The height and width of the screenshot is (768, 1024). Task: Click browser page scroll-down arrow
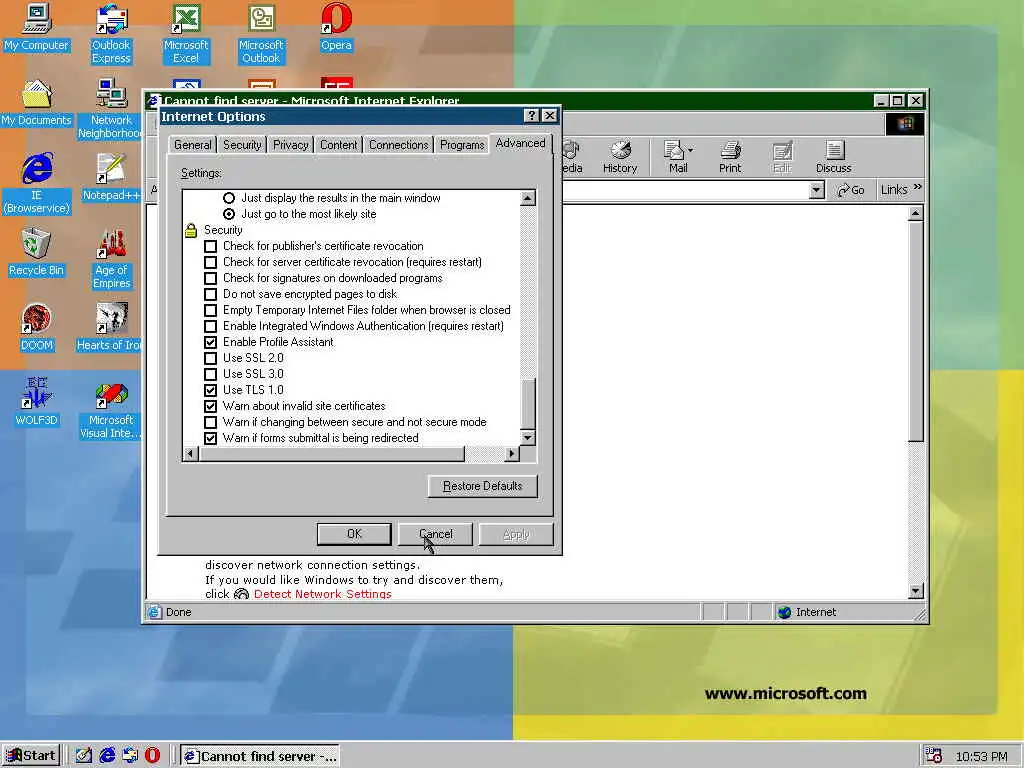coord(916,591)
